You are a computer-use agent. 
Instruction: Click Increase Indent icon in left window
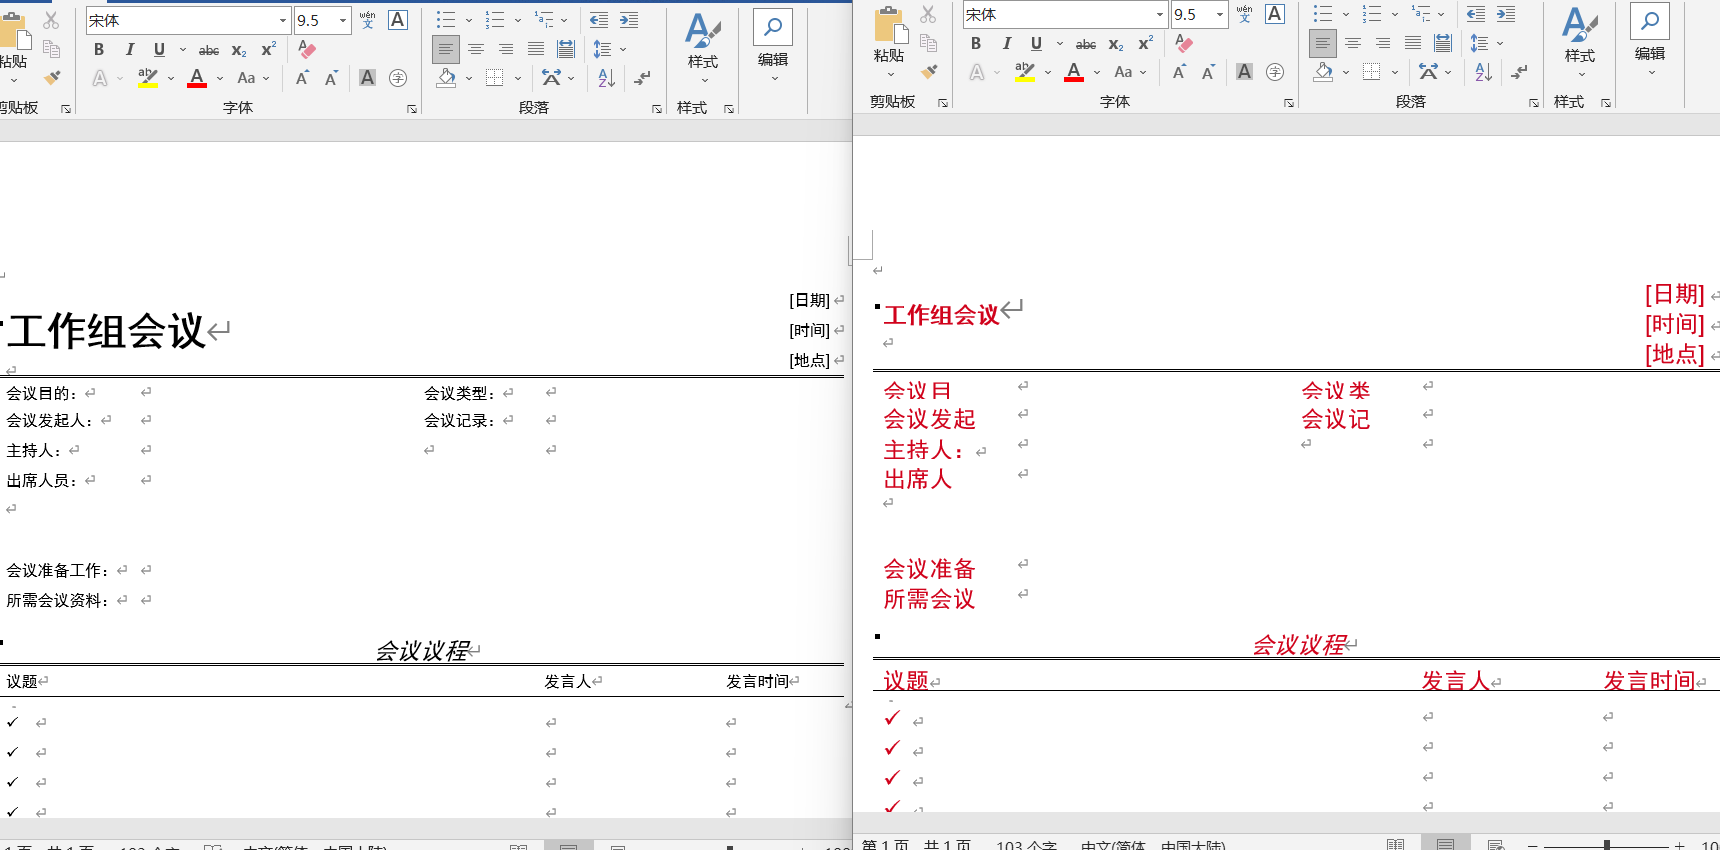click(629, 20)
